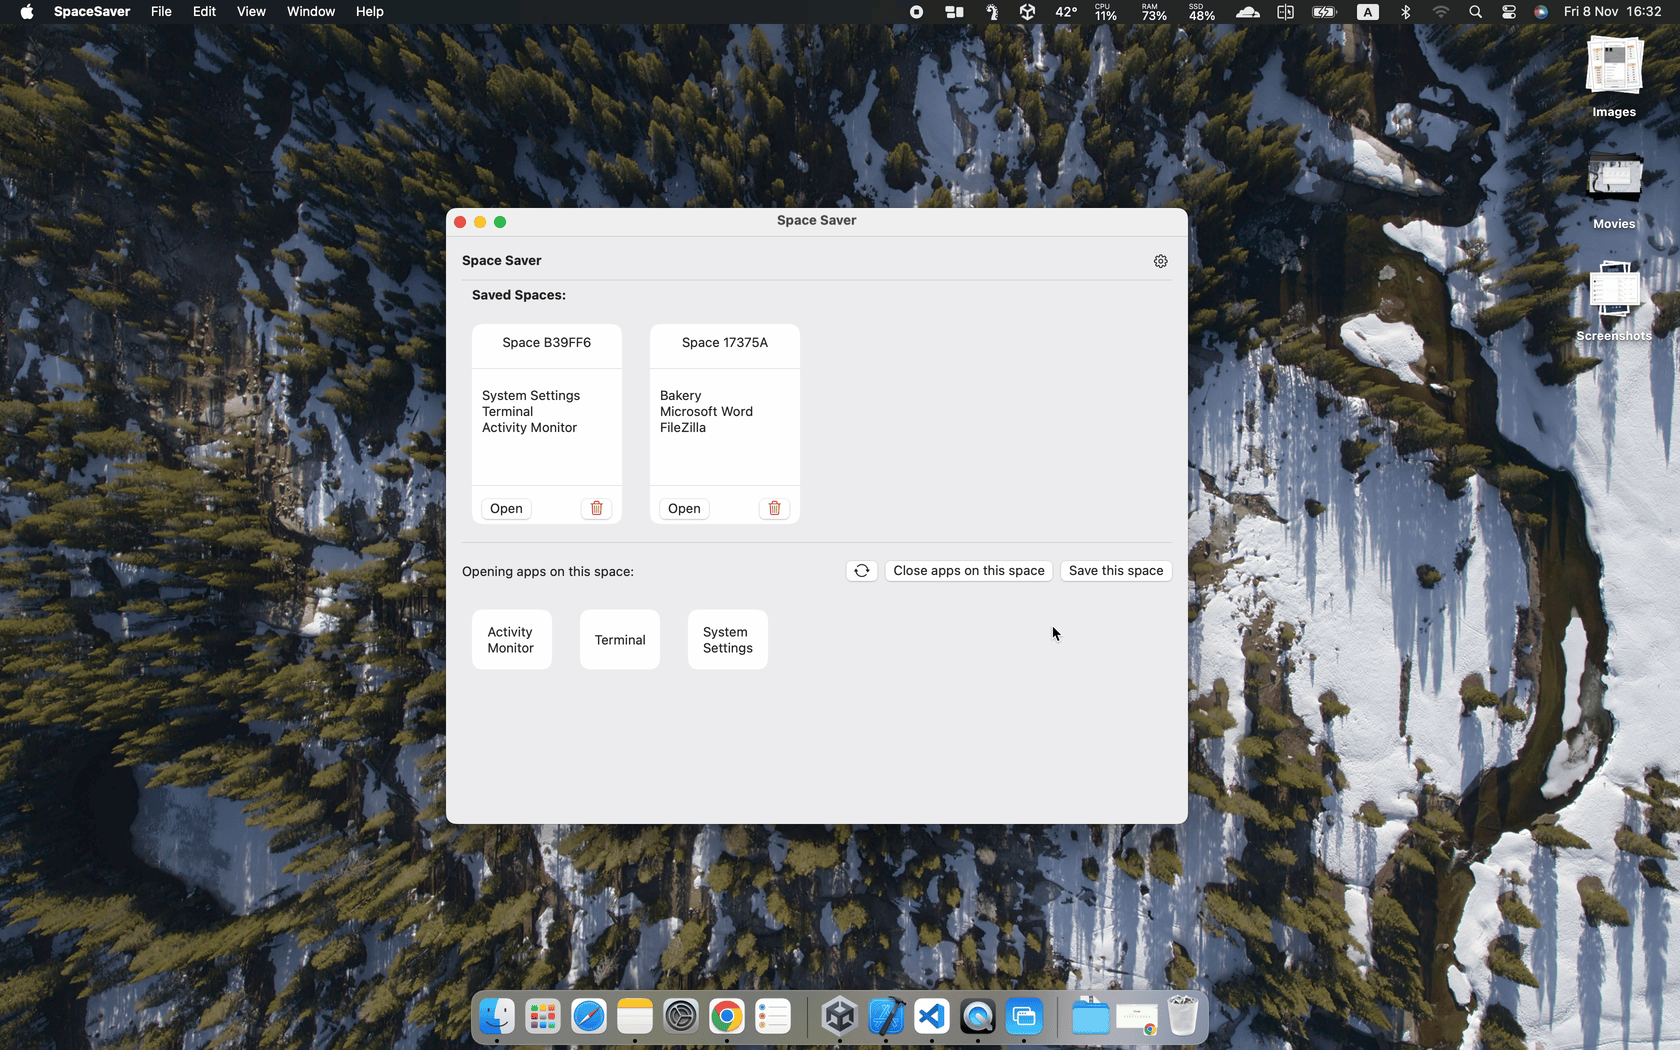Open Visual Studio Code from the Dock
The width and height of the screenshot is (1680, 1050).
pyautogui.click(x=932, y=1016)
